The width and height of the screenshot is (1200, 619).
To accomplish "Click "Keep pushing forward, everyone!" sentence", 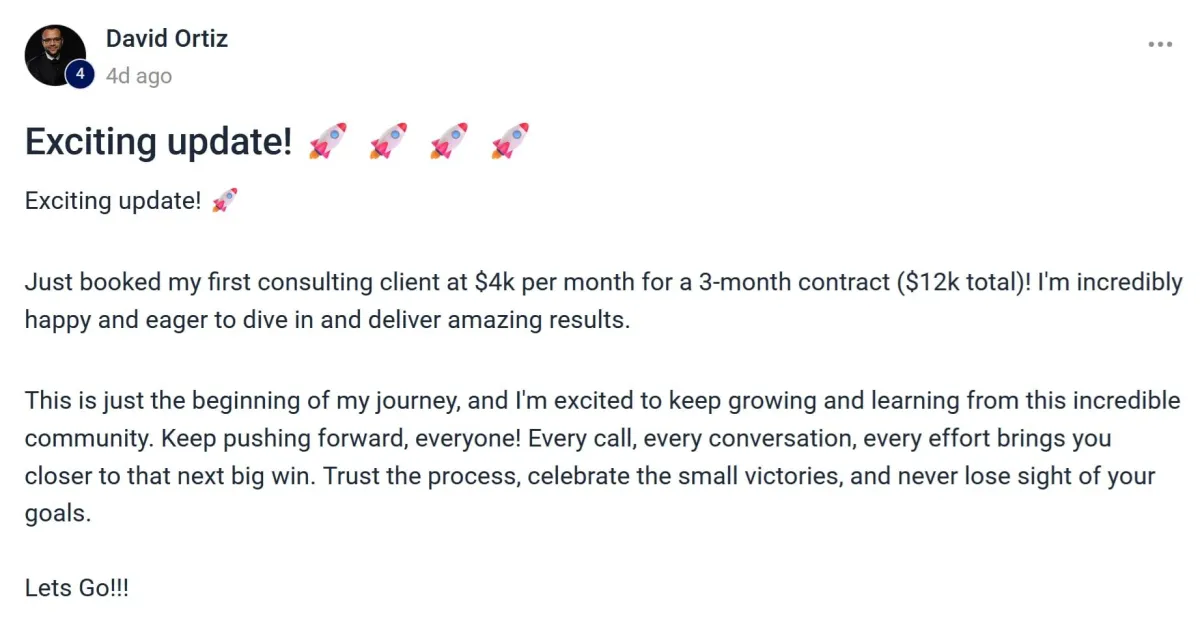I will tap(340, 439).
